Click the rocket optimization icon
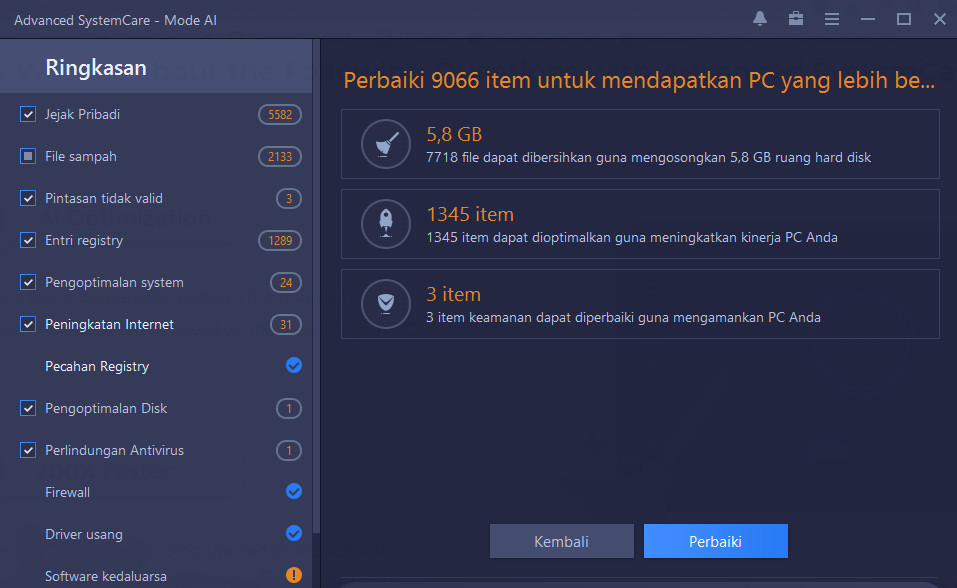 click(x=386, y=224)
